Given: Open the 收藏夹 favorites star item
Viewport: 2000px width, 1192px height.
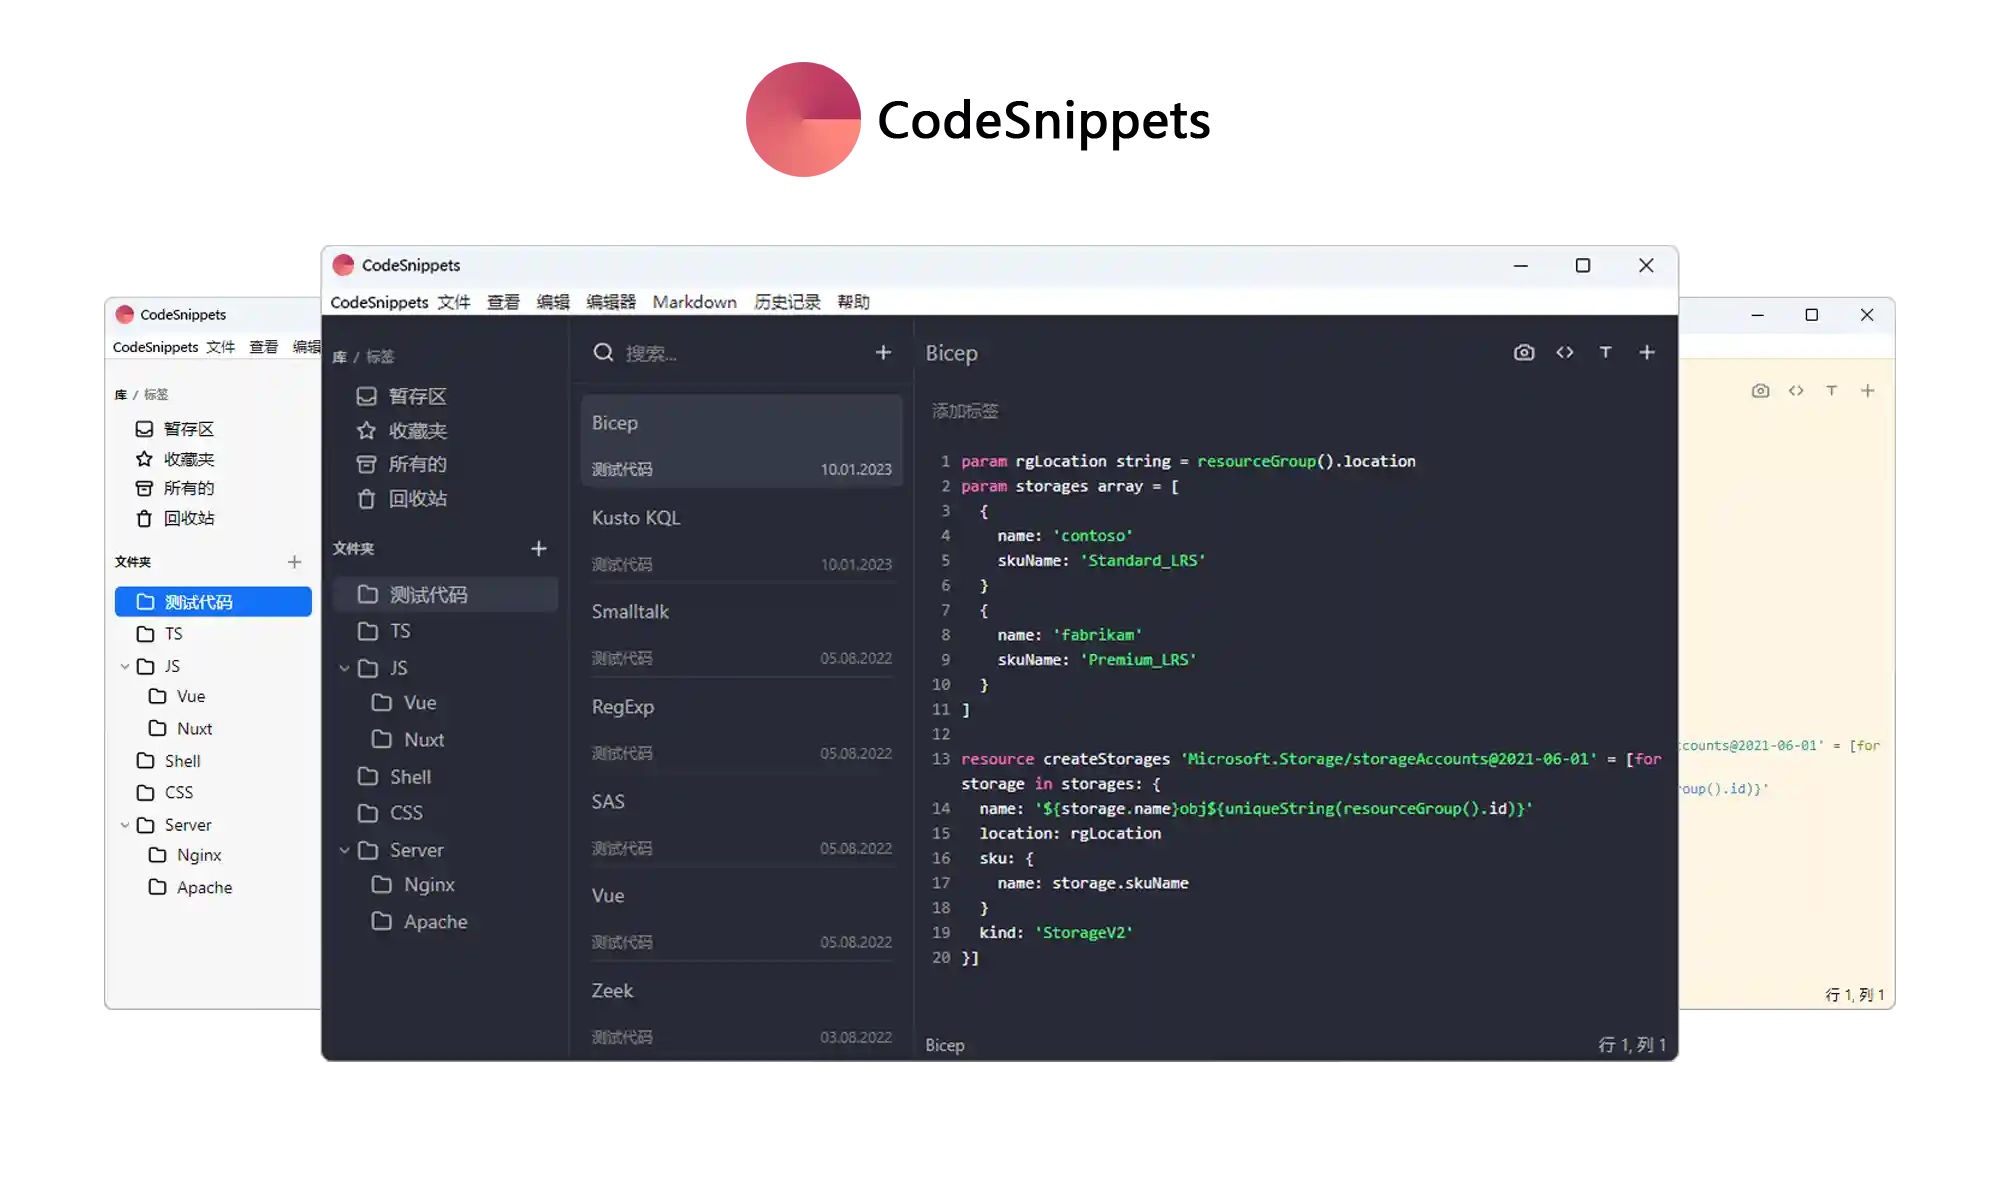Looking at the screenshot, I should click(416, 431).
